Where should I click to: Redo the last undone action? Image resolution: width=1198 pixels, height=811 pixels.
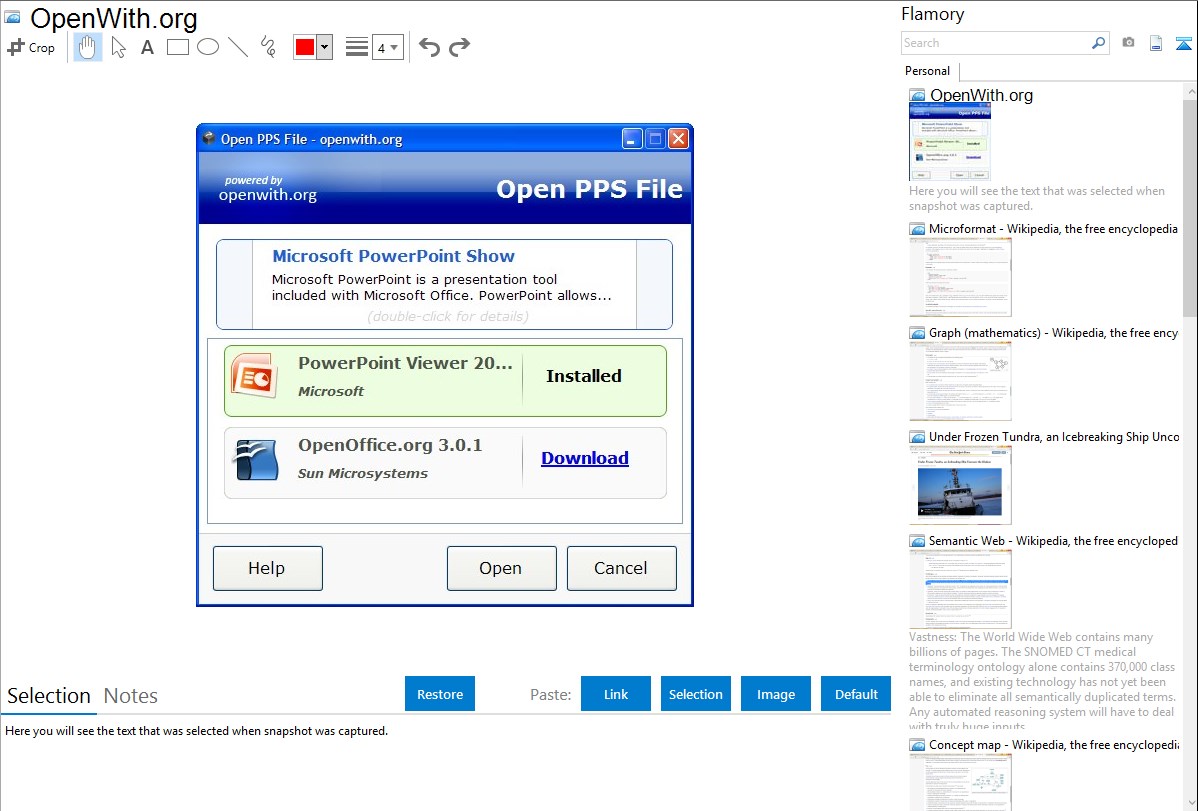[x=459, y=47]
